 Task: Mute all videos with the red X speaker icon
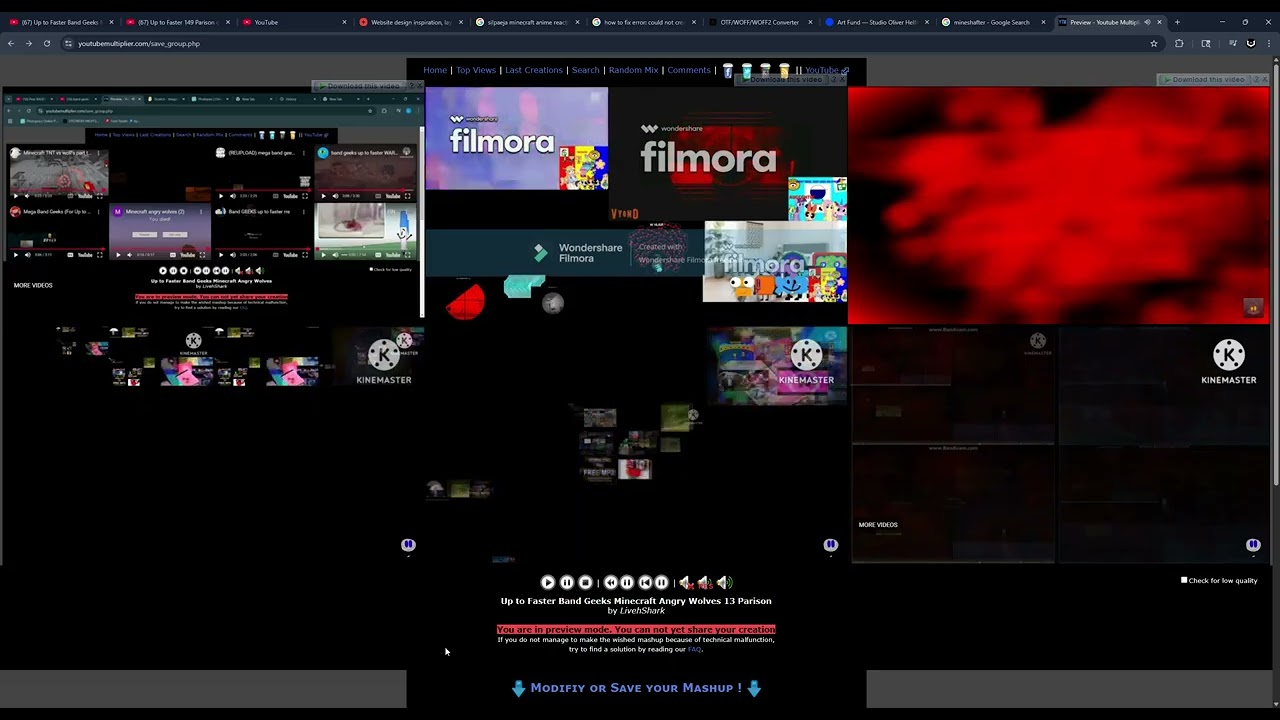coord(686,582)
